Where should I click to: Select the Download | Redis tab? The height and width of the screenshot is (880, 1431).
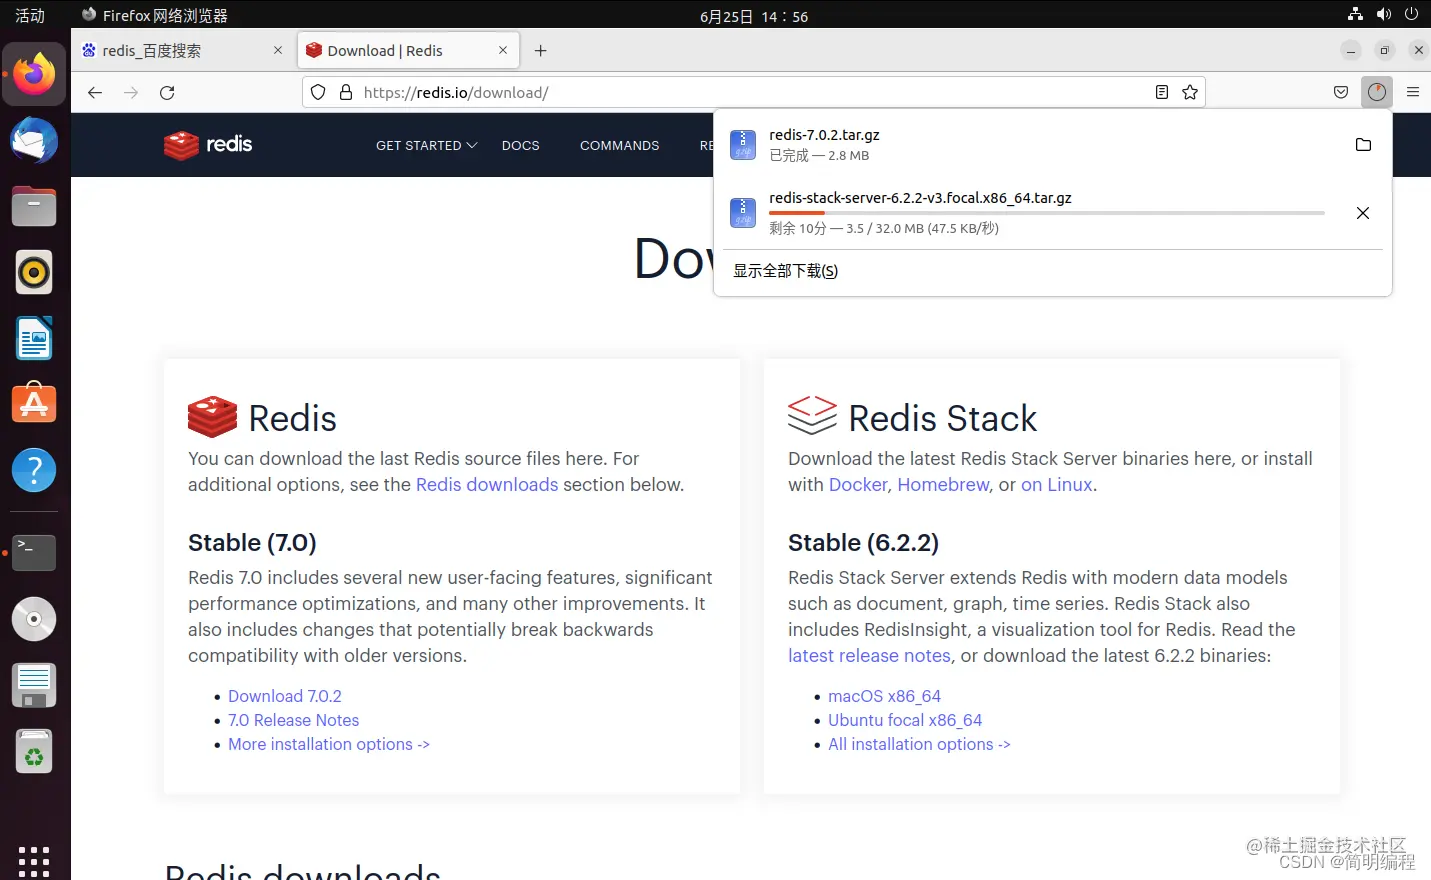click(x=408, y=51)
